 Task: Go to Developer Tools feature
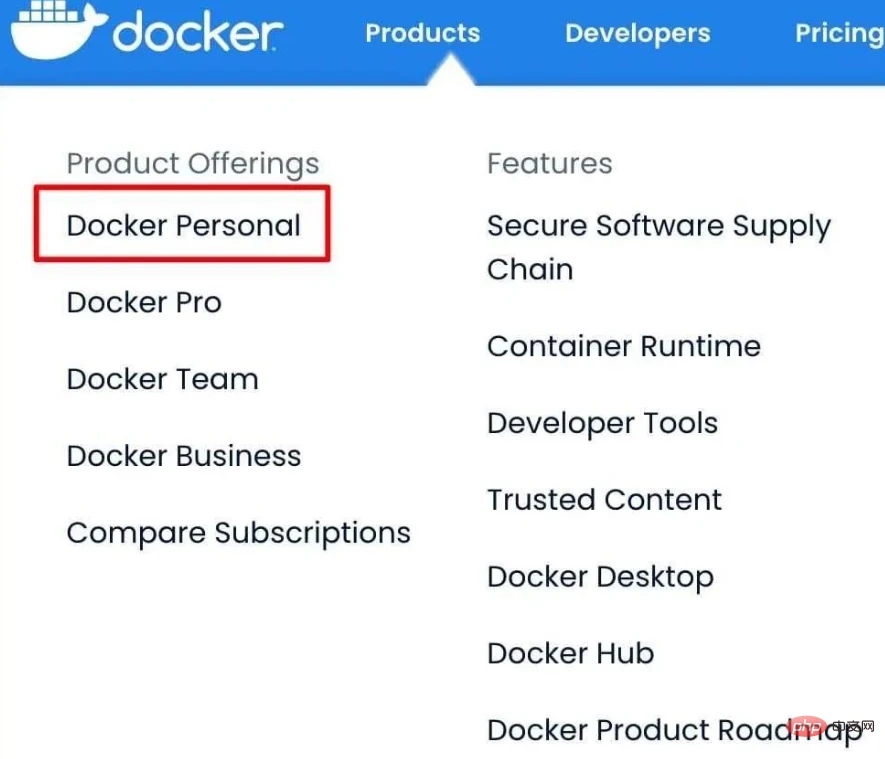pos(602,423)
